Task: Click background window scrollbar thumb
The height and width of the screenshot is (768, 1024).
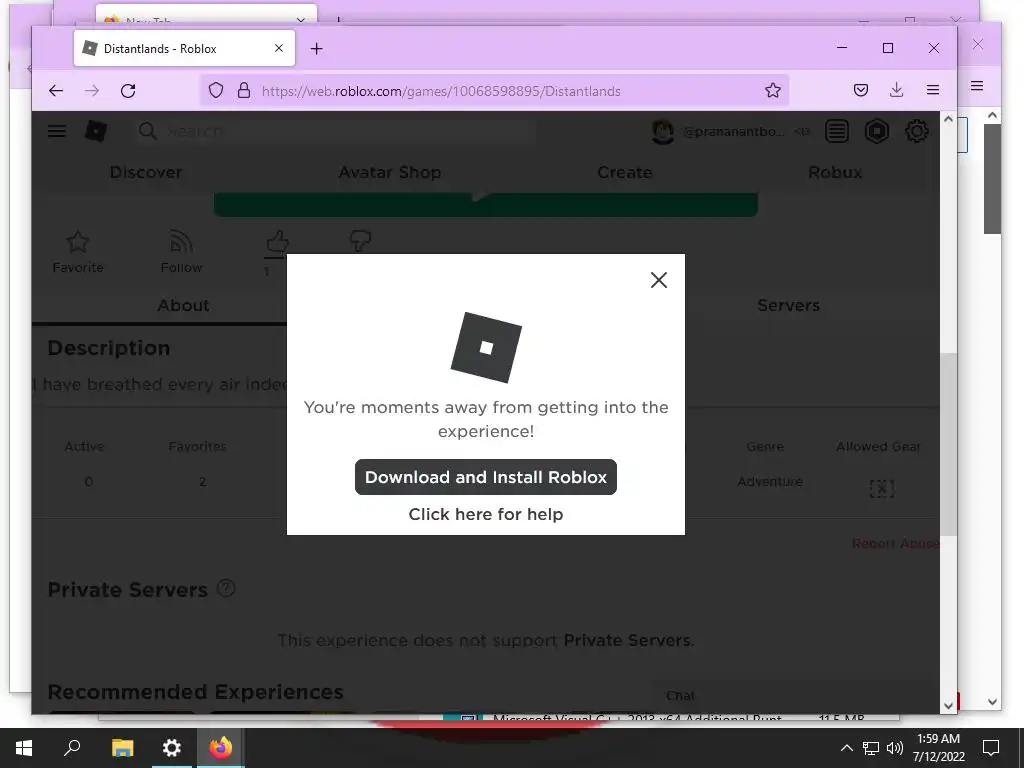Action: pos(993,178)
